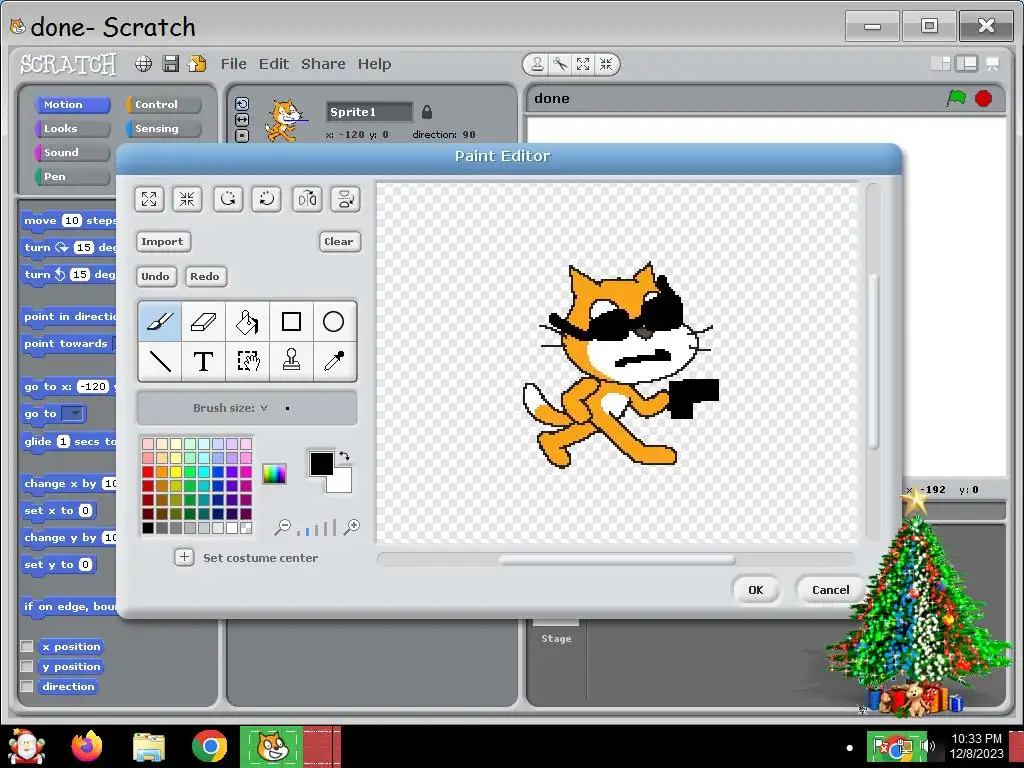Cancel the Paint Editor dialog
This screenshot has width=1024, height=768.
coord(831,590)
